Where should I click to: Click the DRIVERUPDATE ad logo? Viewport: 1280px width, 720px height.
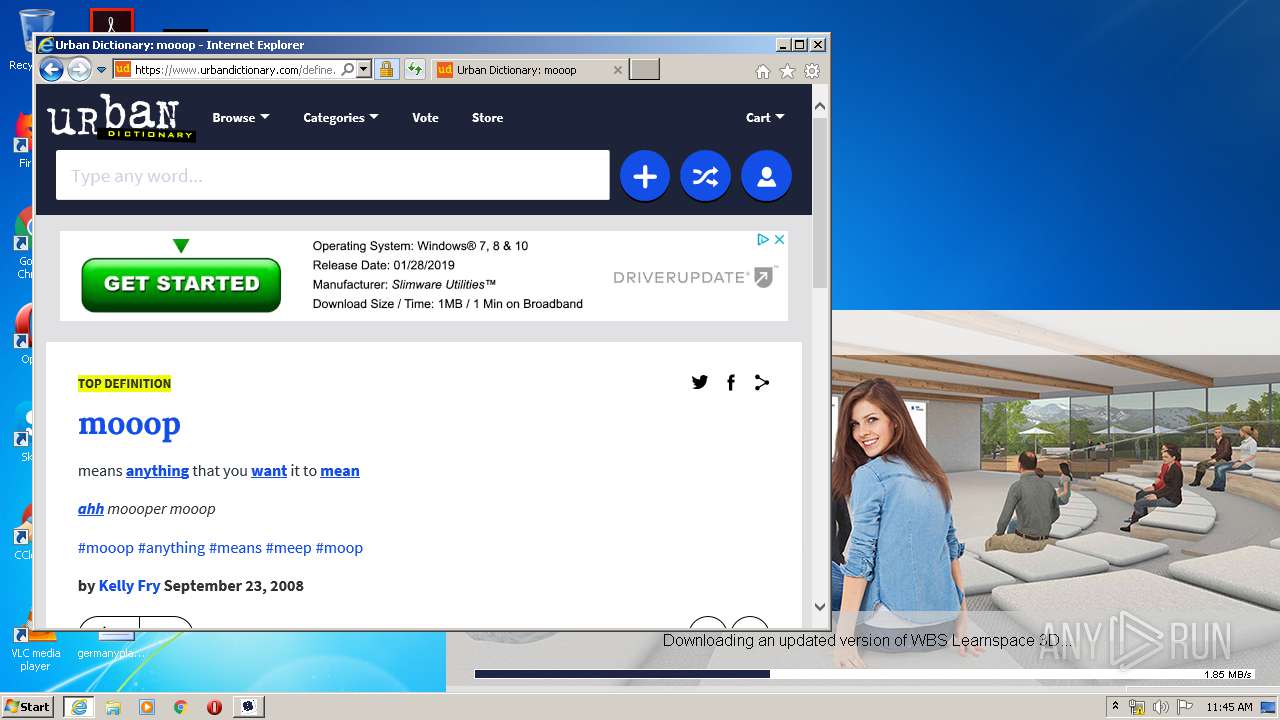[x=695, y=277]
